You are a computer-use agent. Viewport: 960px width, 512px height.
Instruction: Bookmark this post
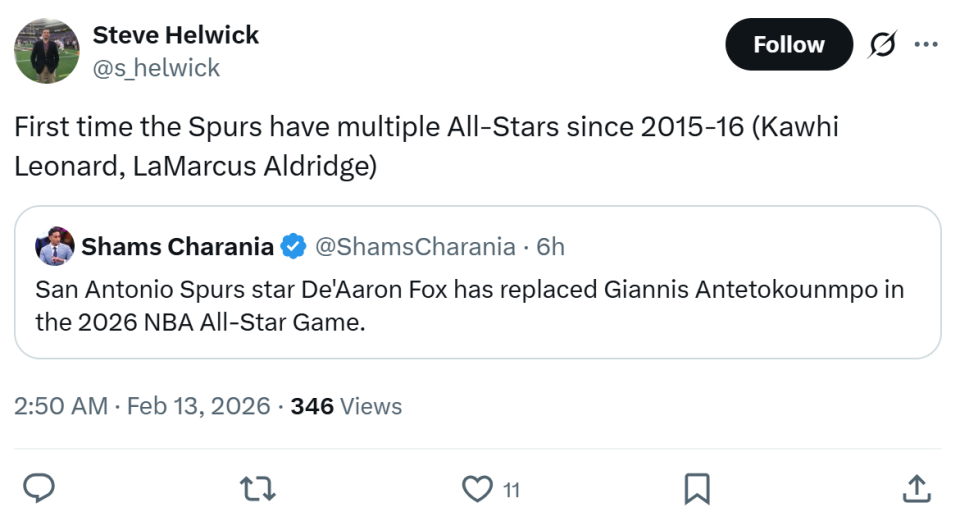coord(696,488)
